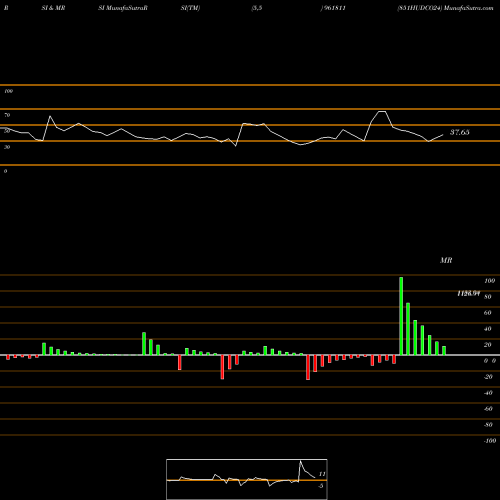Viewport: 500px width, 500px height.
Task: Click the 70 label on the RSI axis
Action: pyautogui.click(x=7, y=115)
